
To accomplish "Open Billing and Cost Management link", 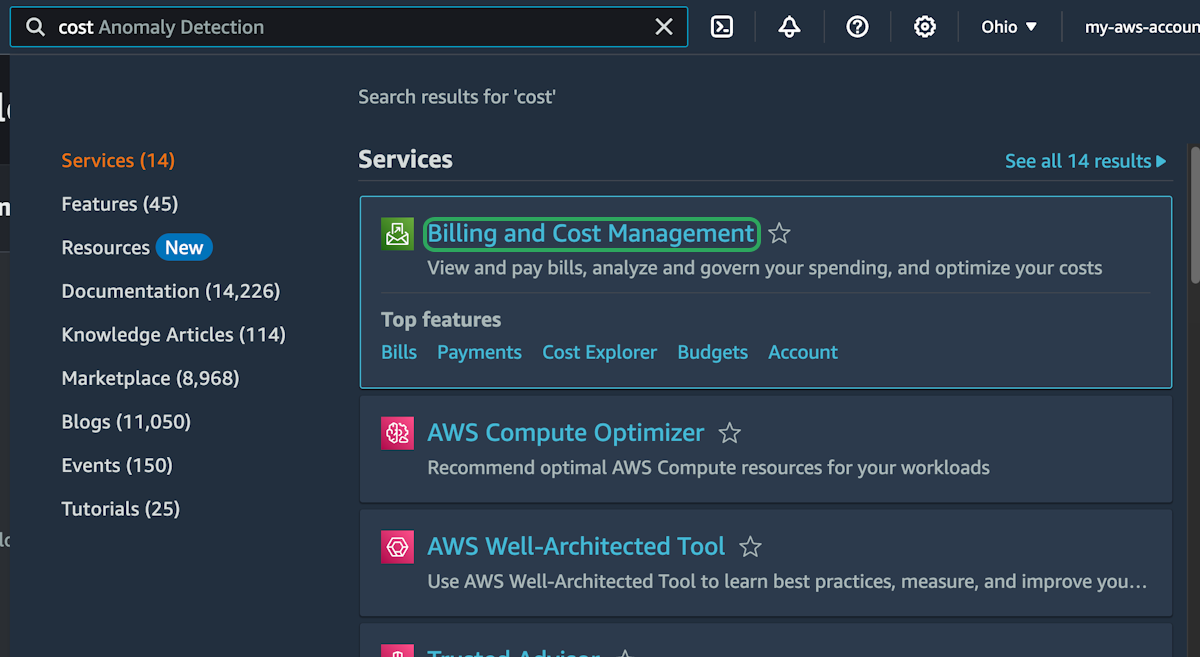I will 591,234.
